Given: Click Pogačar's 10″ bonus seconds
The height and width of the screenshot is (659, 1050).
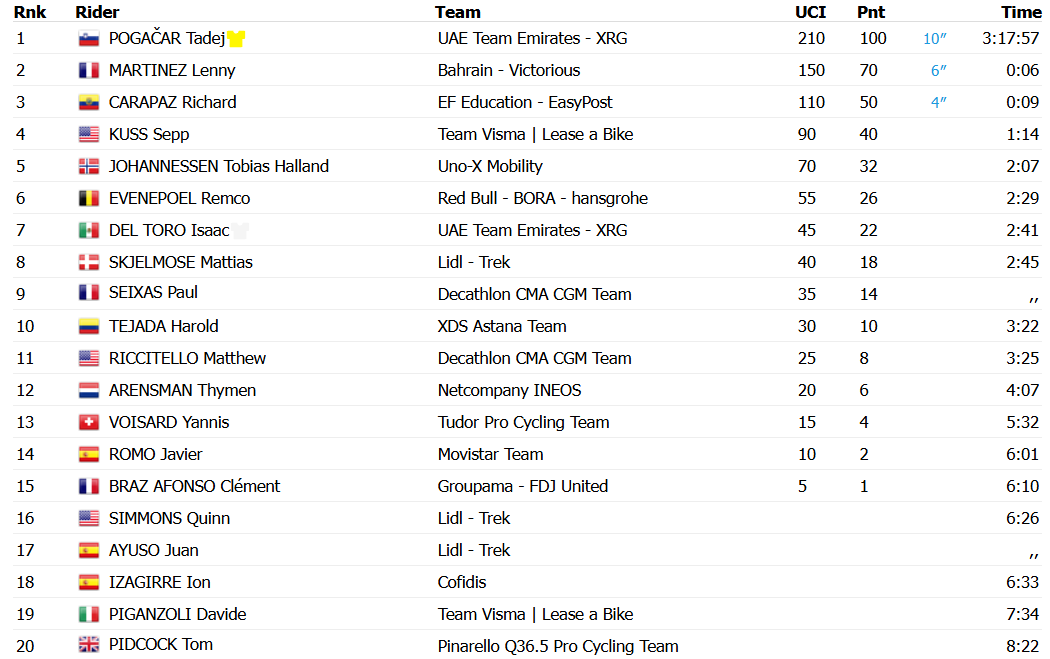Looking at the screenshot, I should coord(935,39).
